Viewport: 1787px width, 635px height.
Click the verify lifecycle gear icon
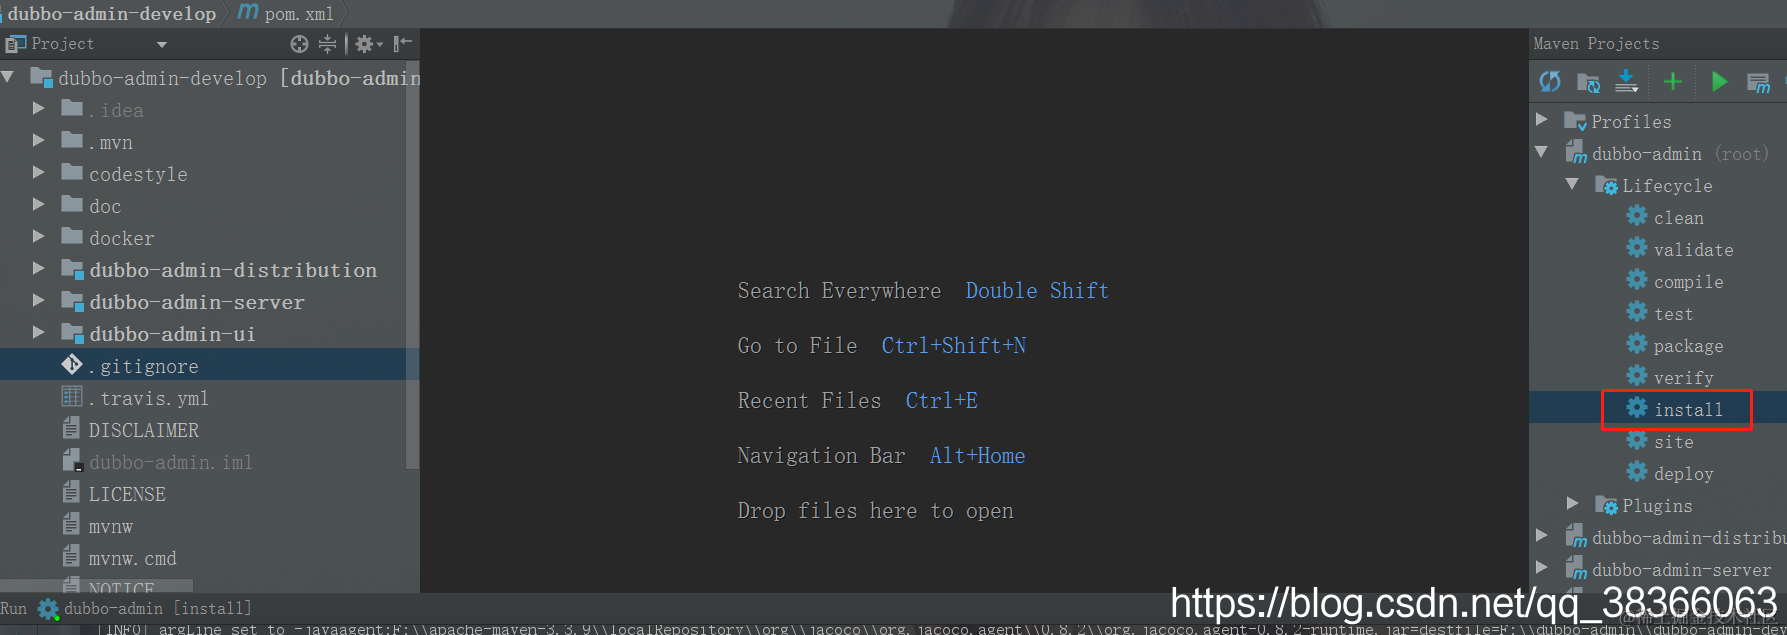click(1636, 376)
